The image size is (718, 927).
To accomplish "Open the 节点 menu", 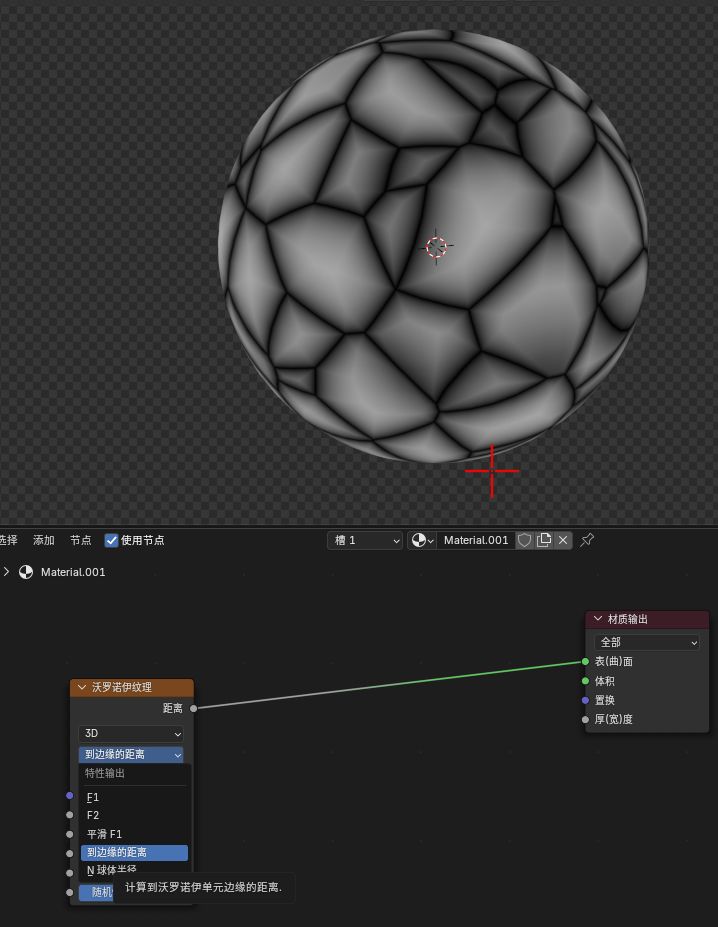I will click(81, 540).
